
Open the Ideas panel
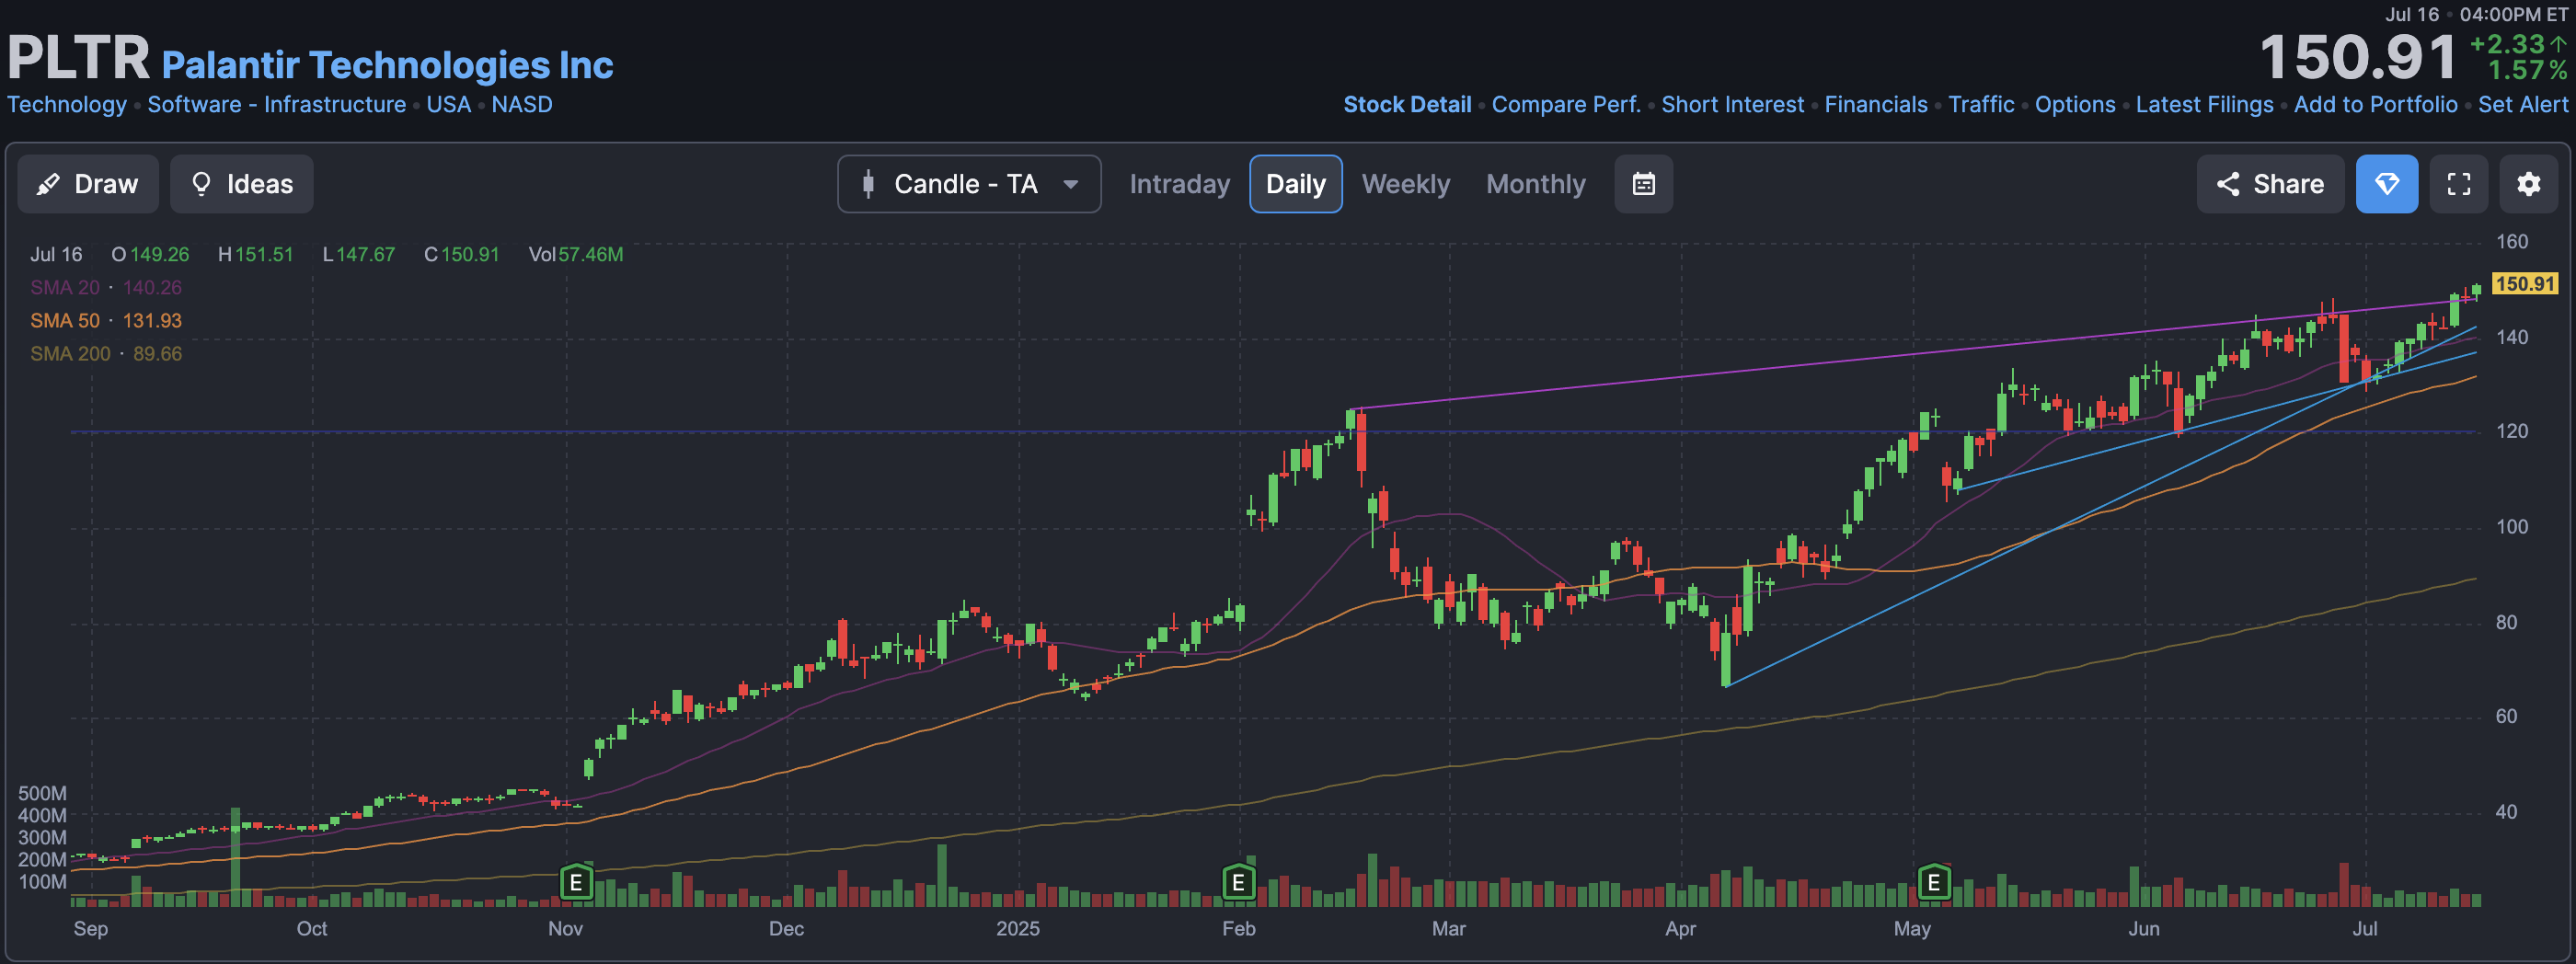point(241,184)
